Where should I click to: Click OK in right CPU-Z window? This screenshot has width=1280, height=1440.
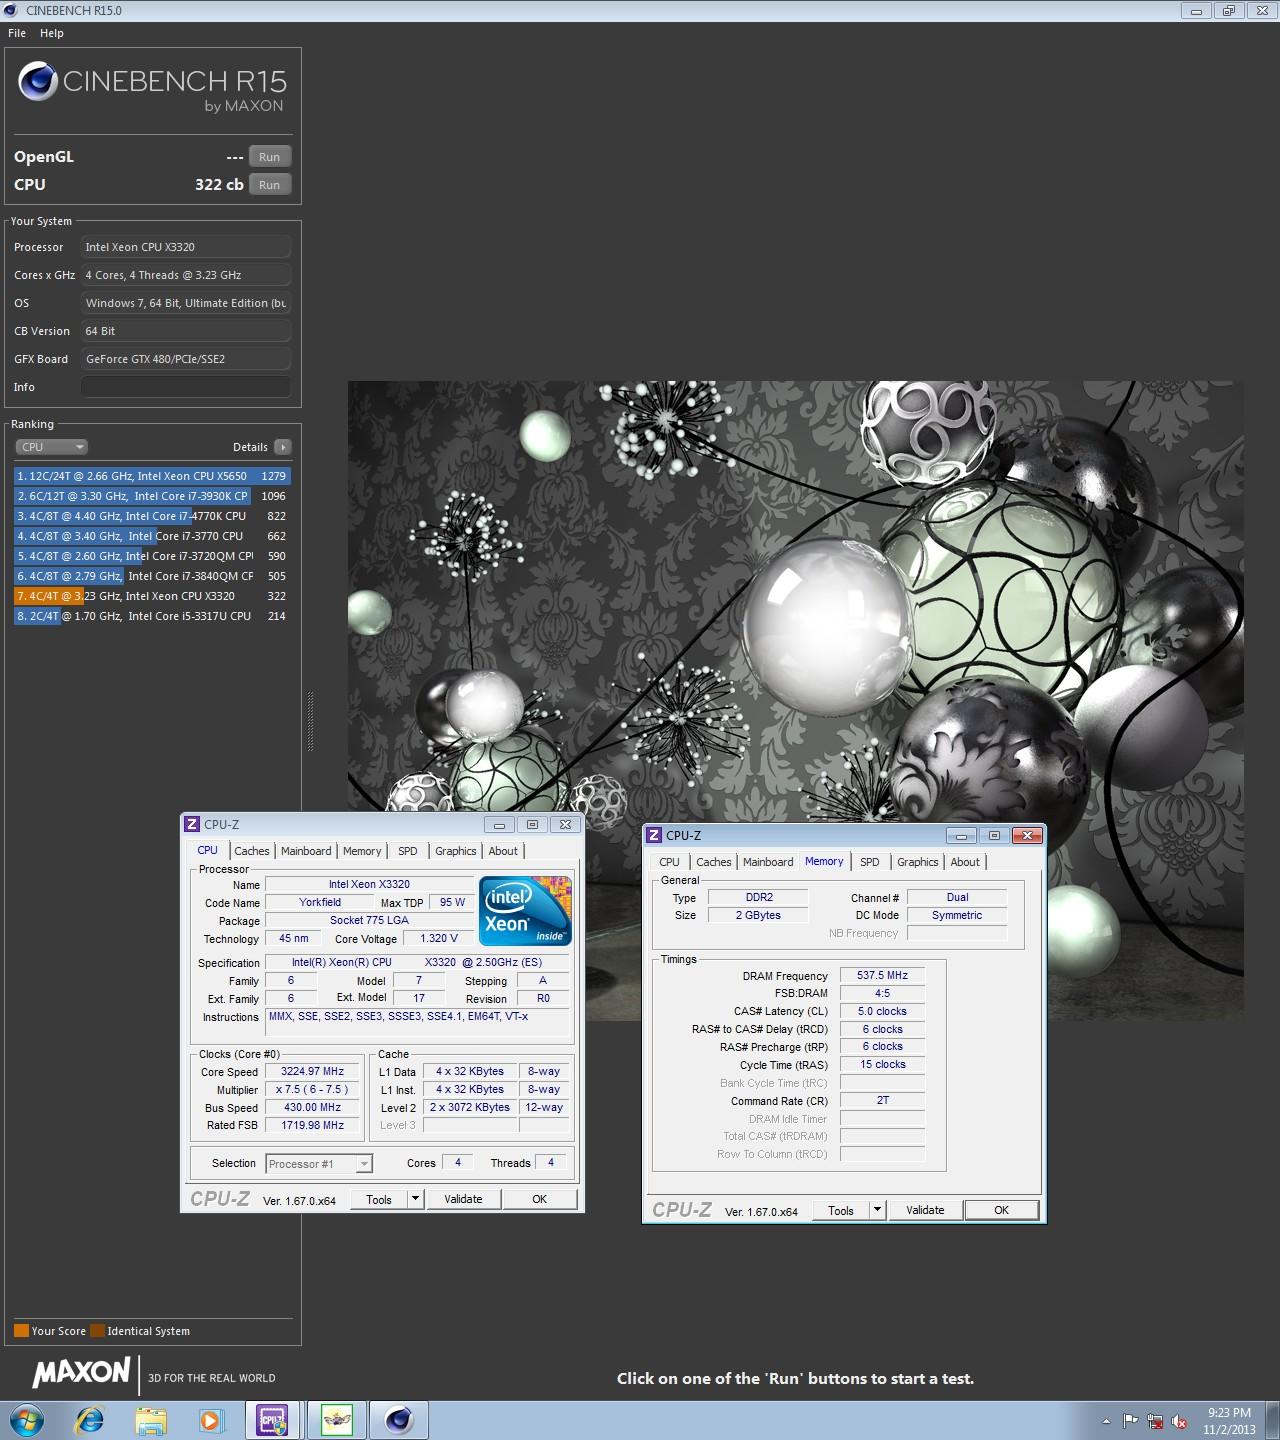1002,1210
